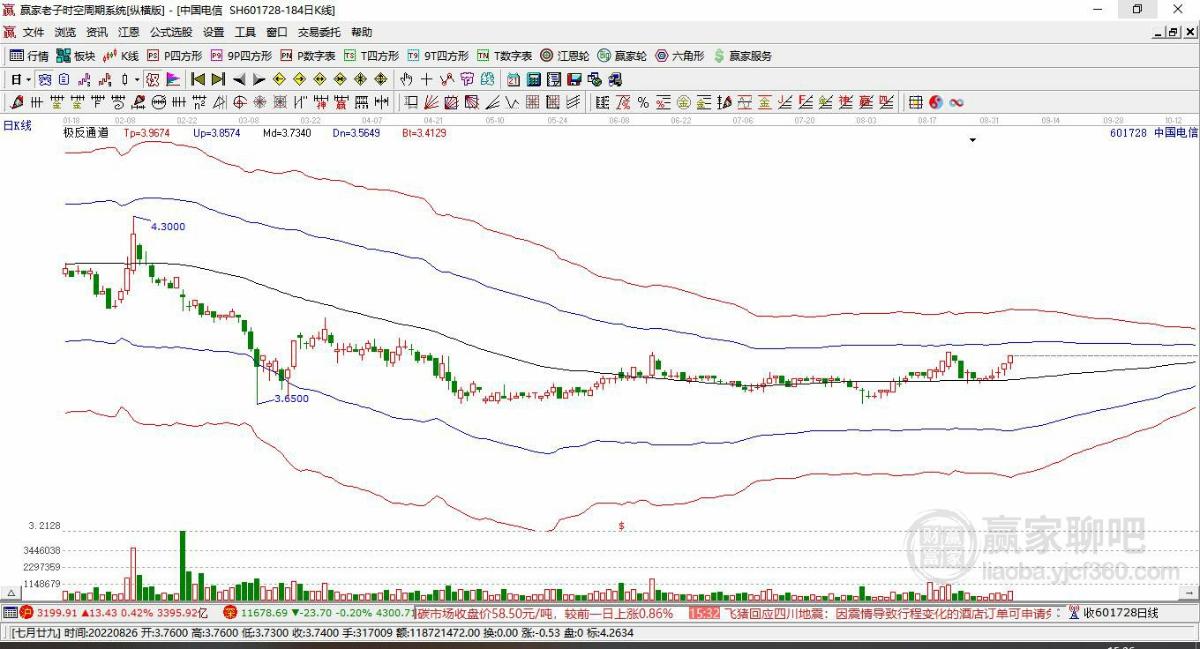Select the circle crosshair target tool
This screenshot has width=1200, height=649.
pos(240,101)
